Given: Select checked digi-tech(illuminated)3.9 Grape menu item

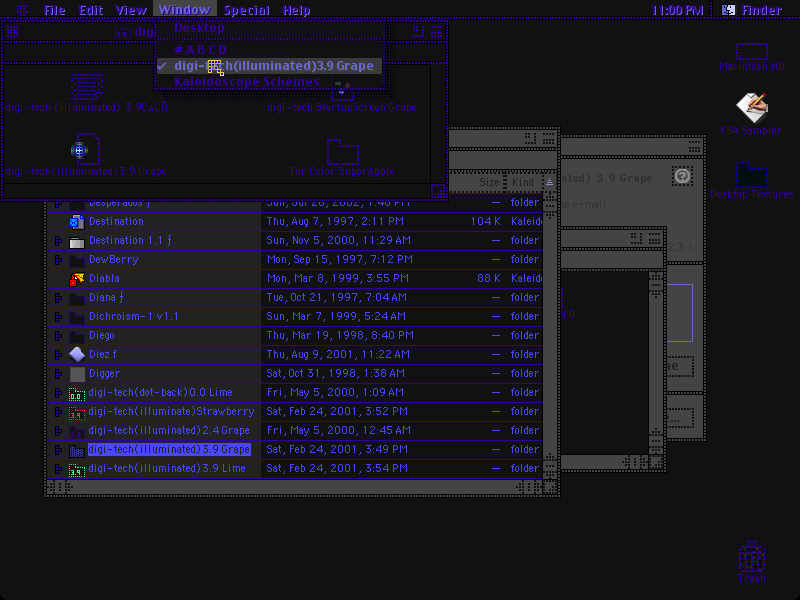Looking at the screenshot, I should point(269,66).
